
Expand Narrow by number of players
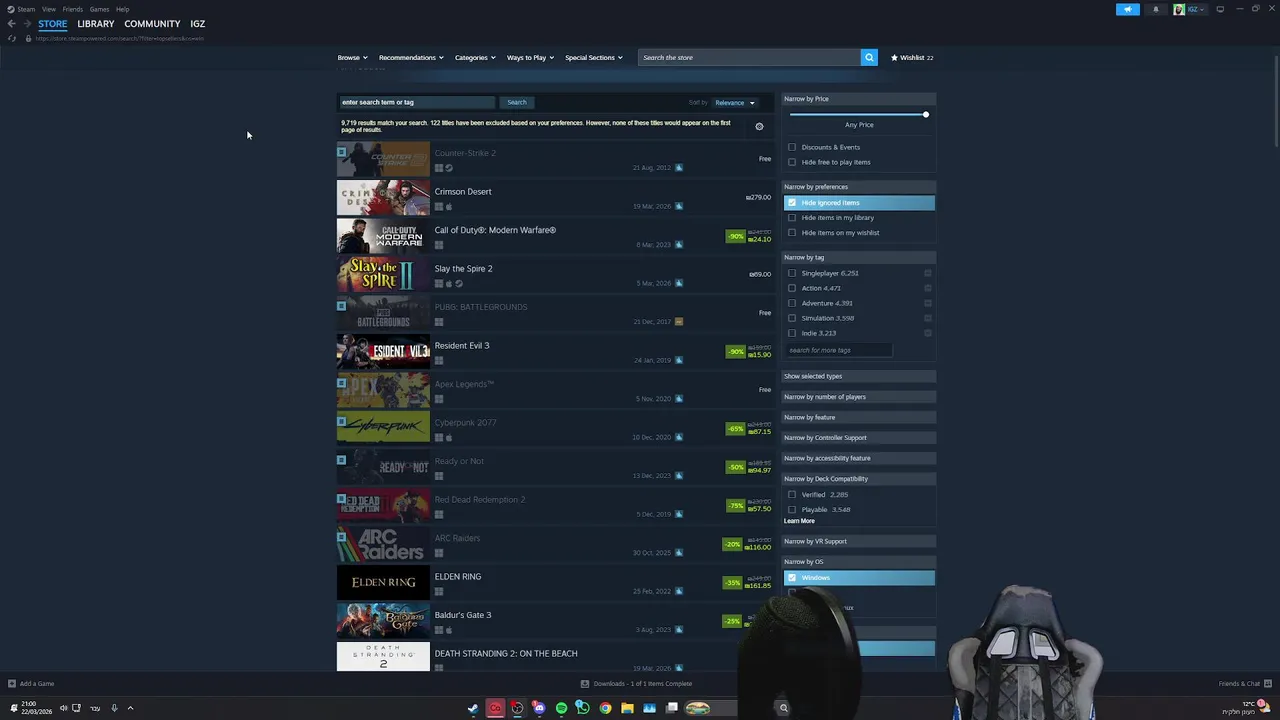[x=859, y=397]
